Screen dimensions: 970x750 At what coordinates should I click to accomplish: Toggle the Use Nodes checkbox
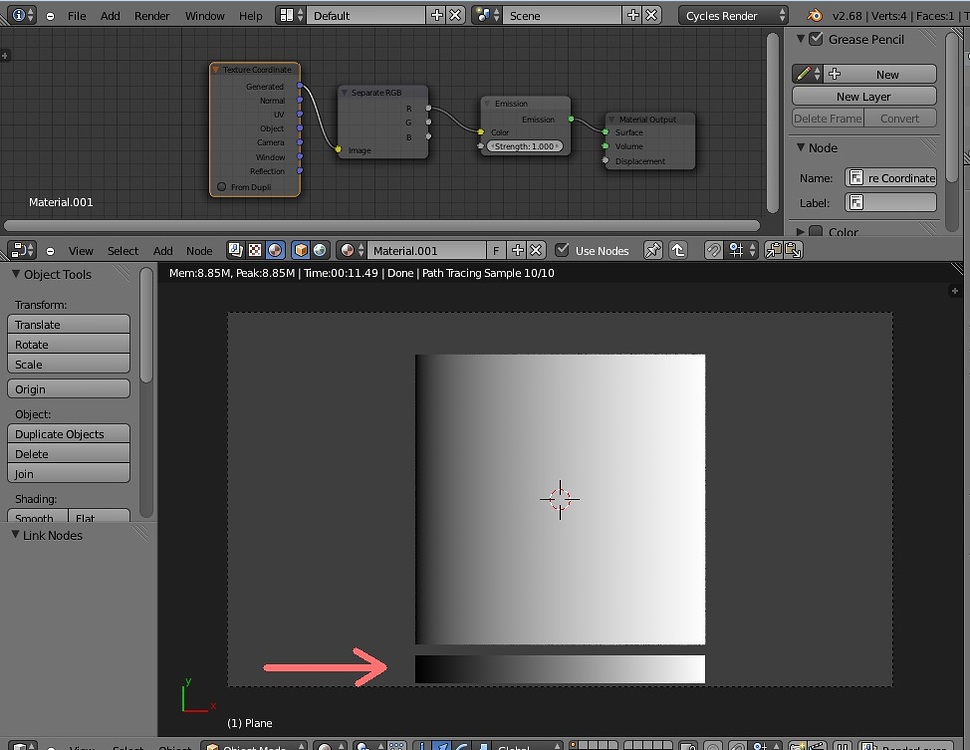point(562,250)
